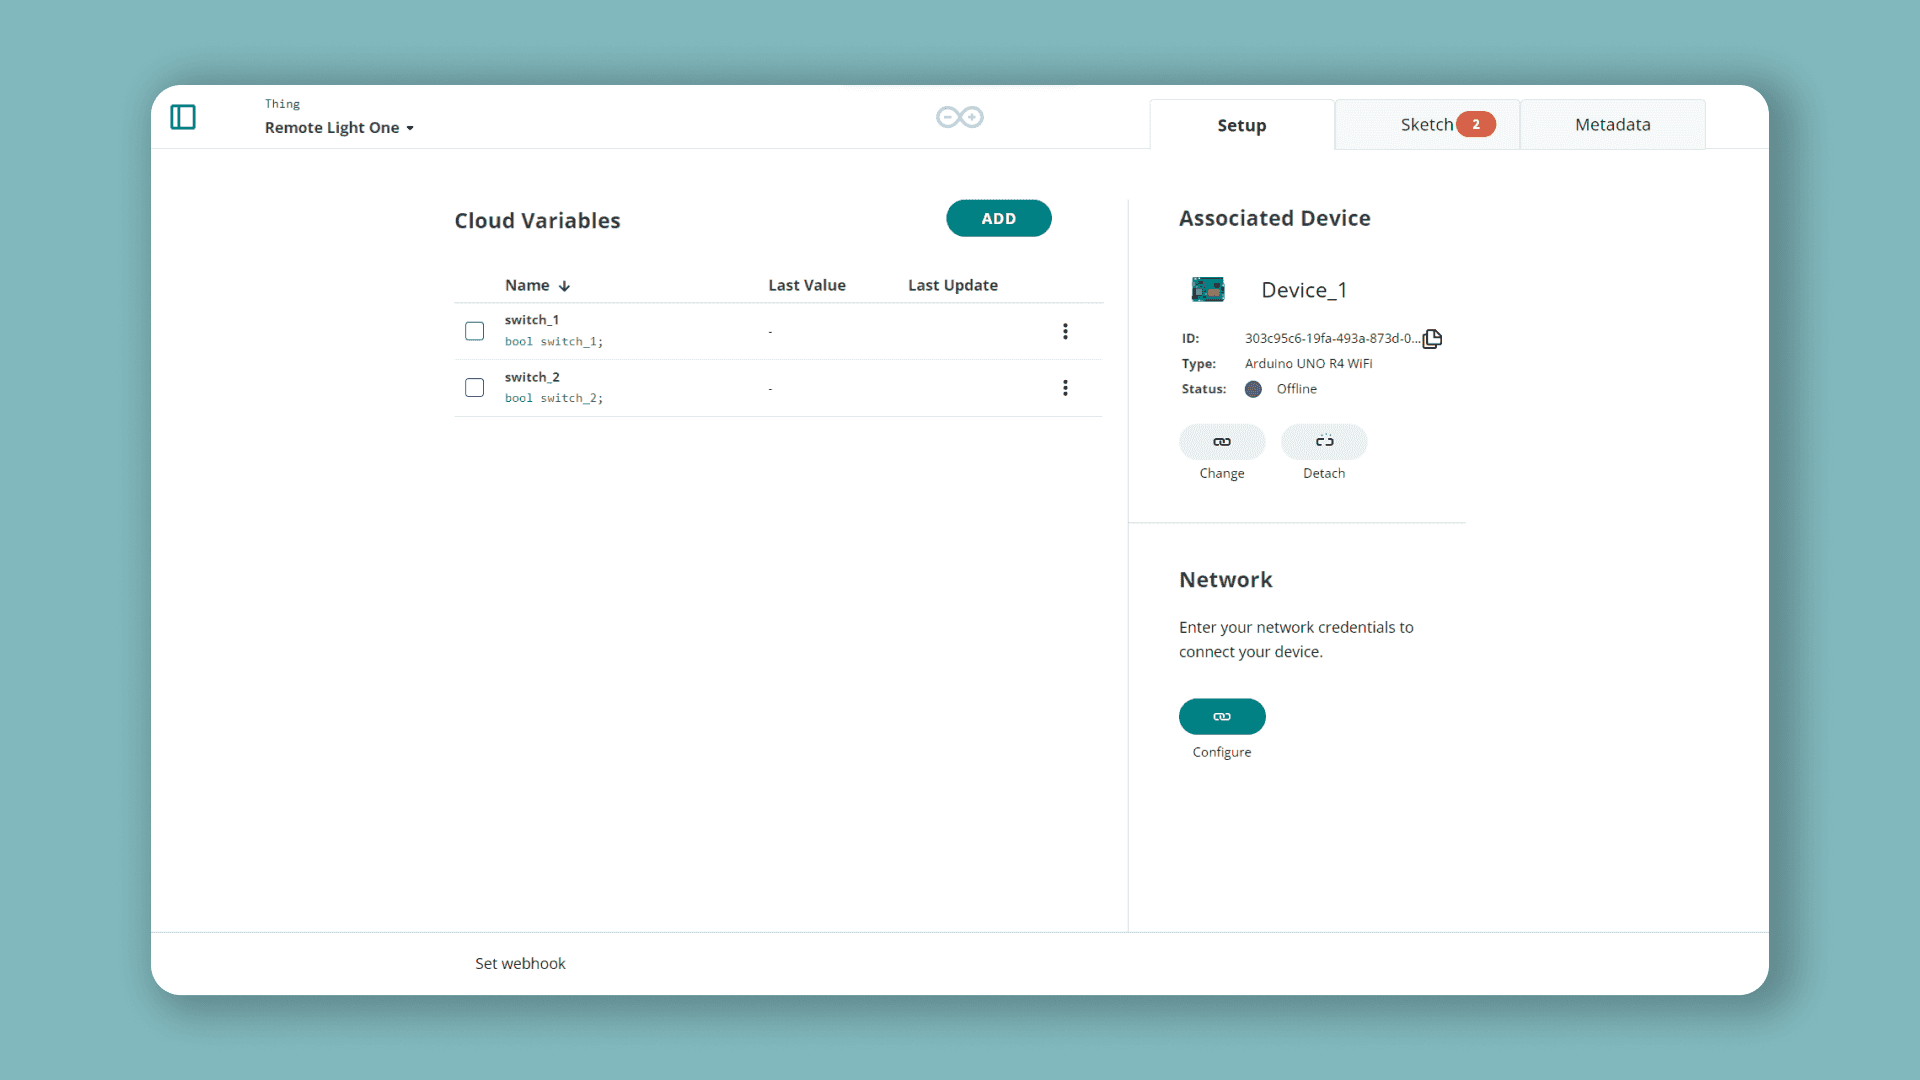Open the switch_2 three-dot options menu
This screenshot has width=1920, height=1080.
(1065, 388)
